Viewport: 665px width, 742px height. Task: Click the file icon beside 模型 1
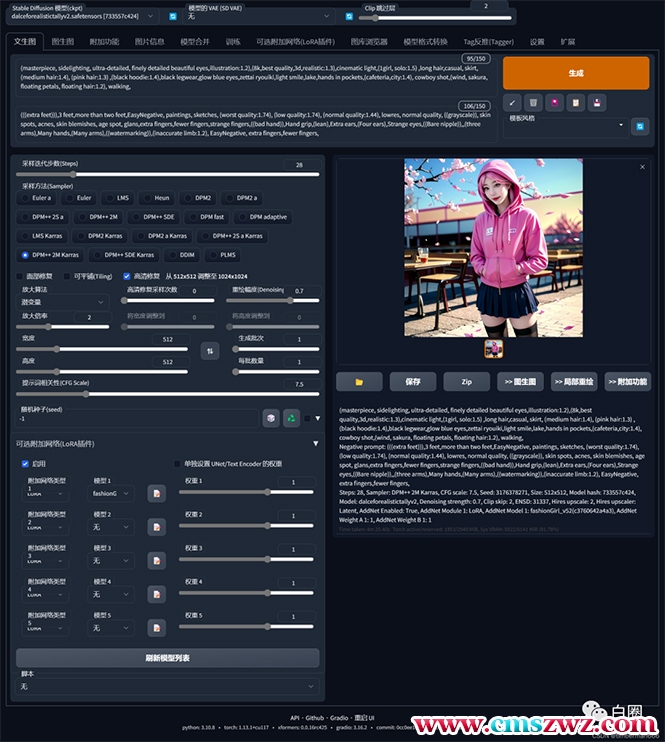156,493
